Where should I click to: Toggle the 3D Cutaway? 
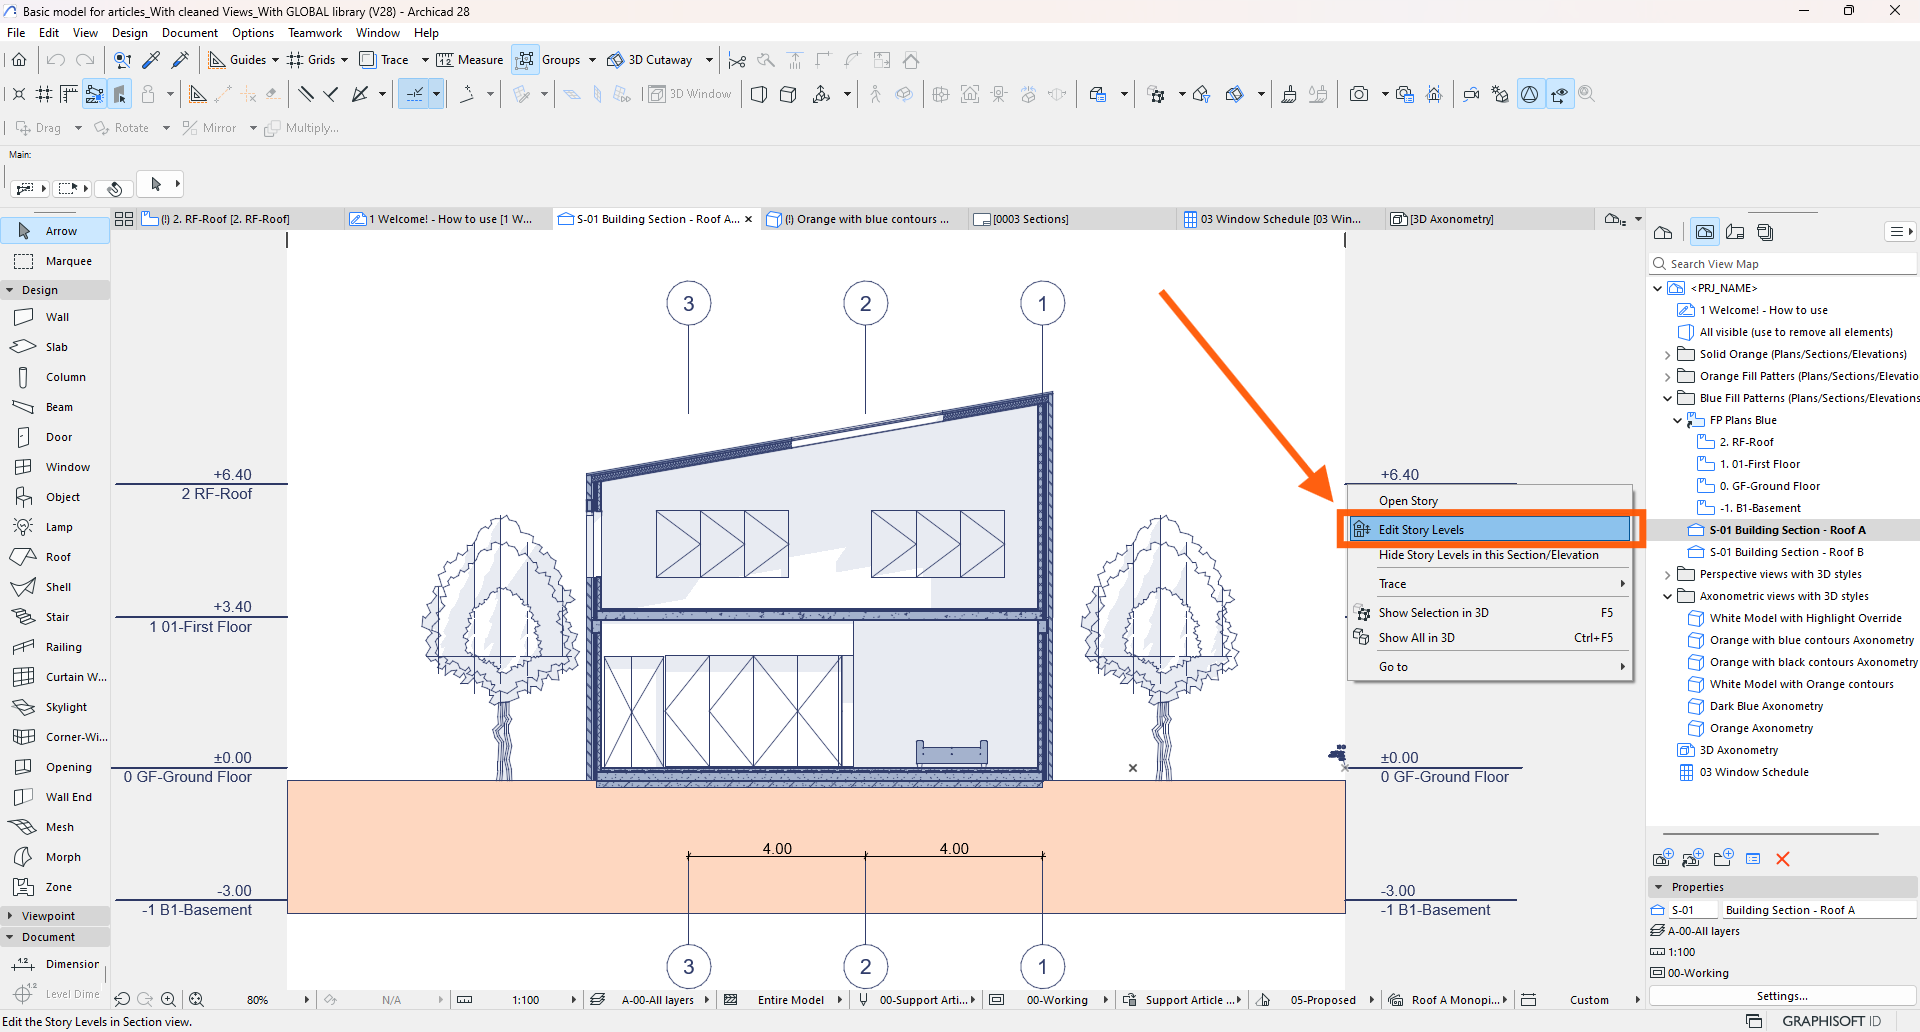click(x=650, y=59)
